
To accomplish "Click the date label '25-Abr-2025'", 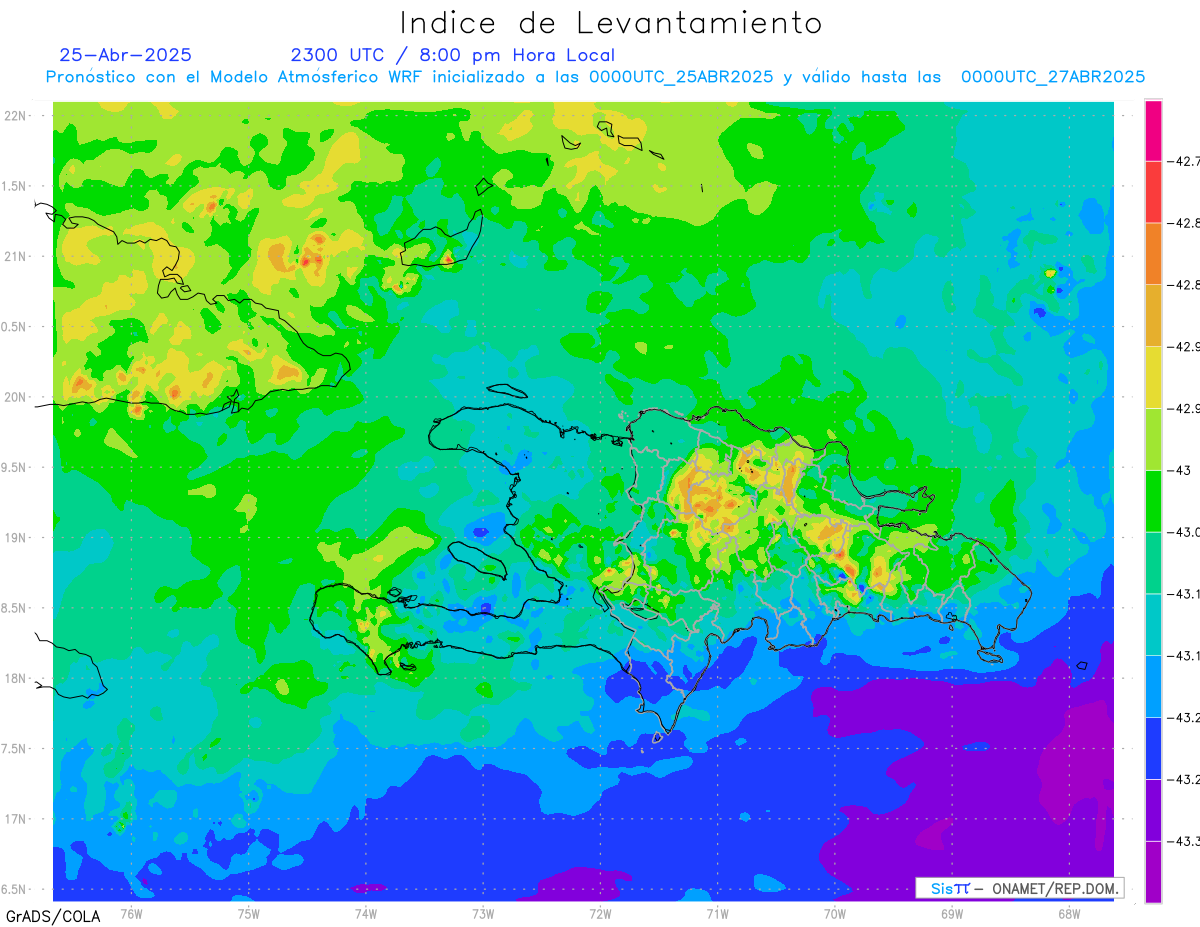I will (126, 55).
